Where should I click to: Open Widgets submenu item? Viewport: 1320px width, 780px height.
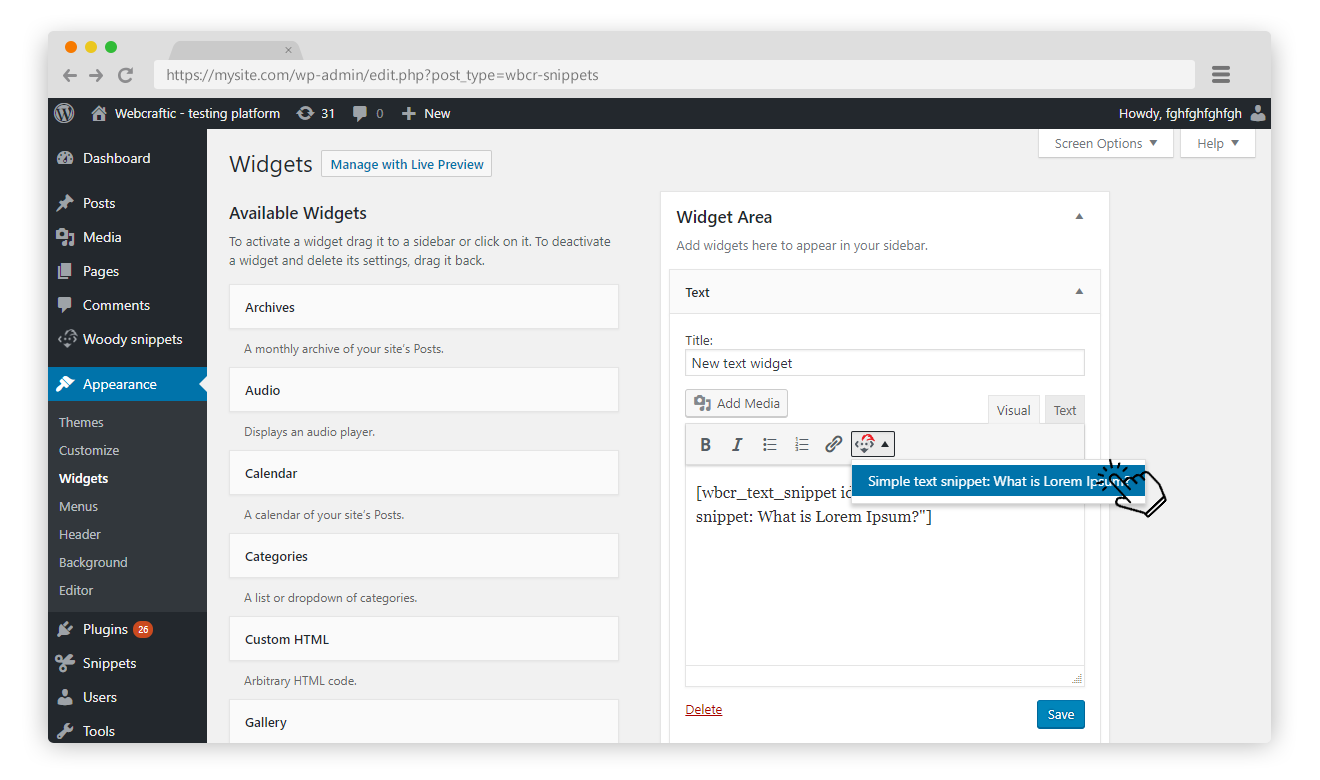[84, 478]
